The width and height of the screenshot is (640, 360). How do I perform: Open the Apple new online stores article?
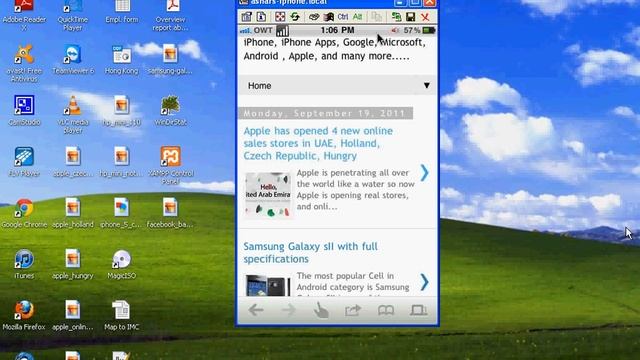pyautogui.click(x=318, y=143)
